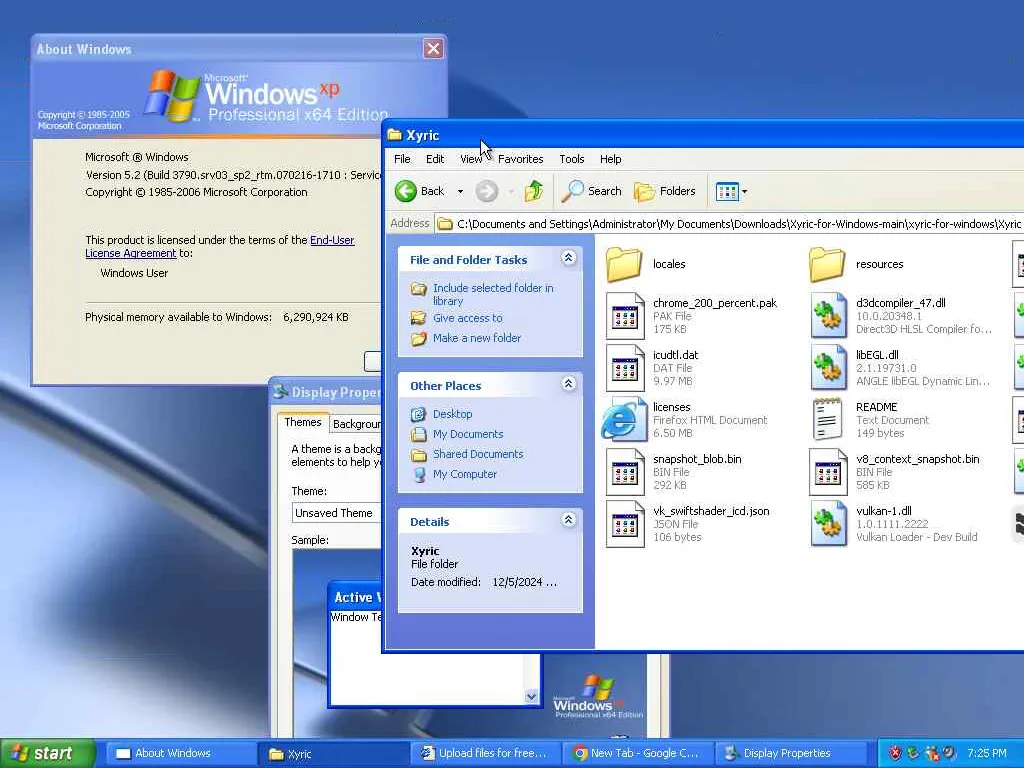Open the View menu

click(x=471, y=159)
